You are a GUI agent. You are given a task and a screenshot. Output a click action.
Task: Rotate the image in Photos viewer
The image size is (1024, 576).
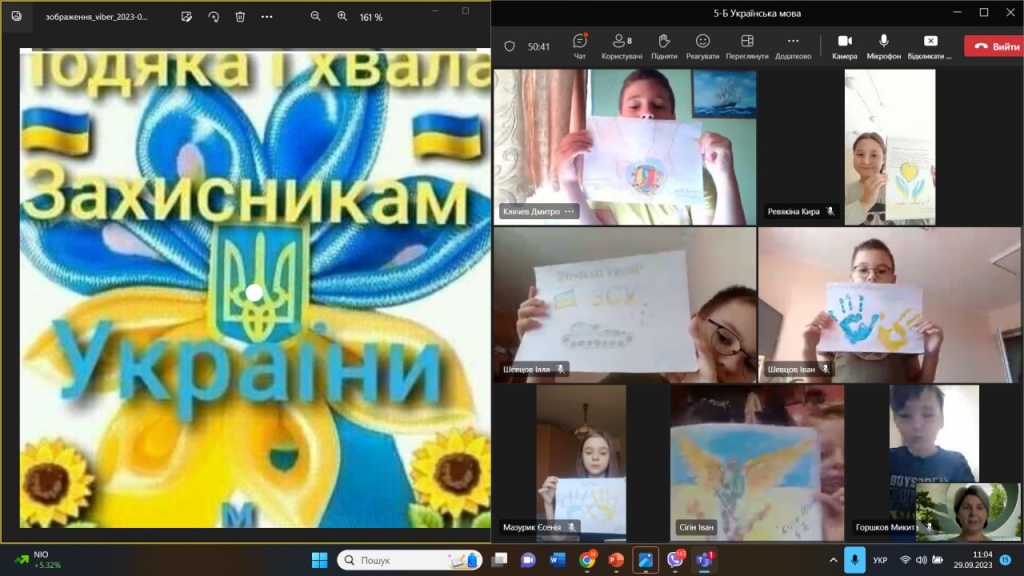click(x=213, y=17)
